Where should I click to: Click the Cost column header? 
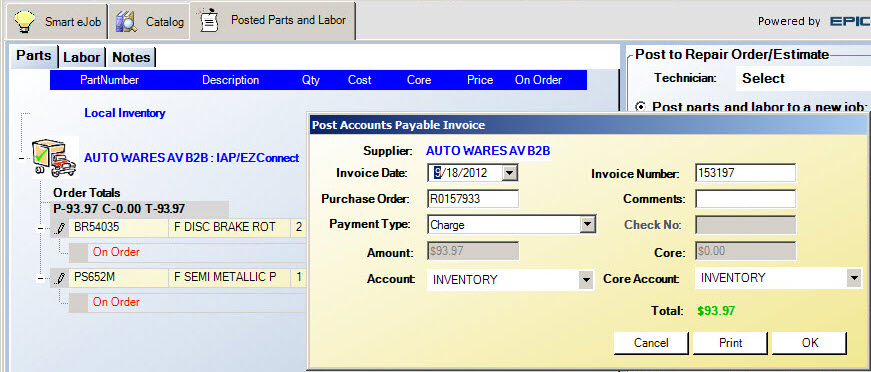click(359, 80)
